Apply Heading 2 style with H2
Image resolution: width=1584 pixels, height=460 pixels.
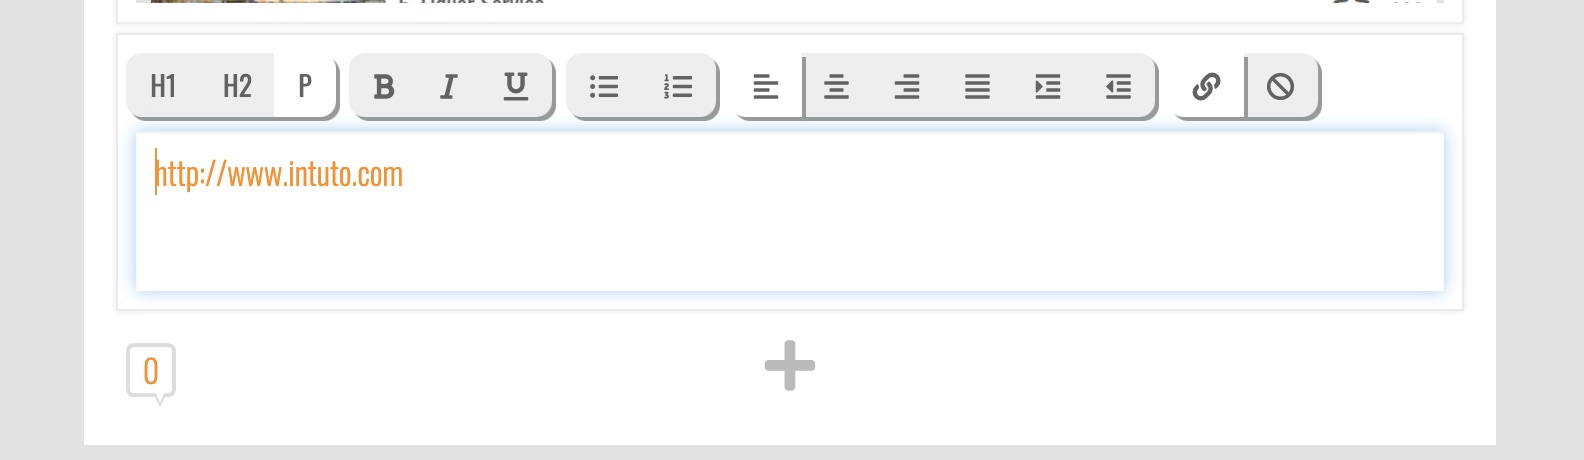pos(237,86)
